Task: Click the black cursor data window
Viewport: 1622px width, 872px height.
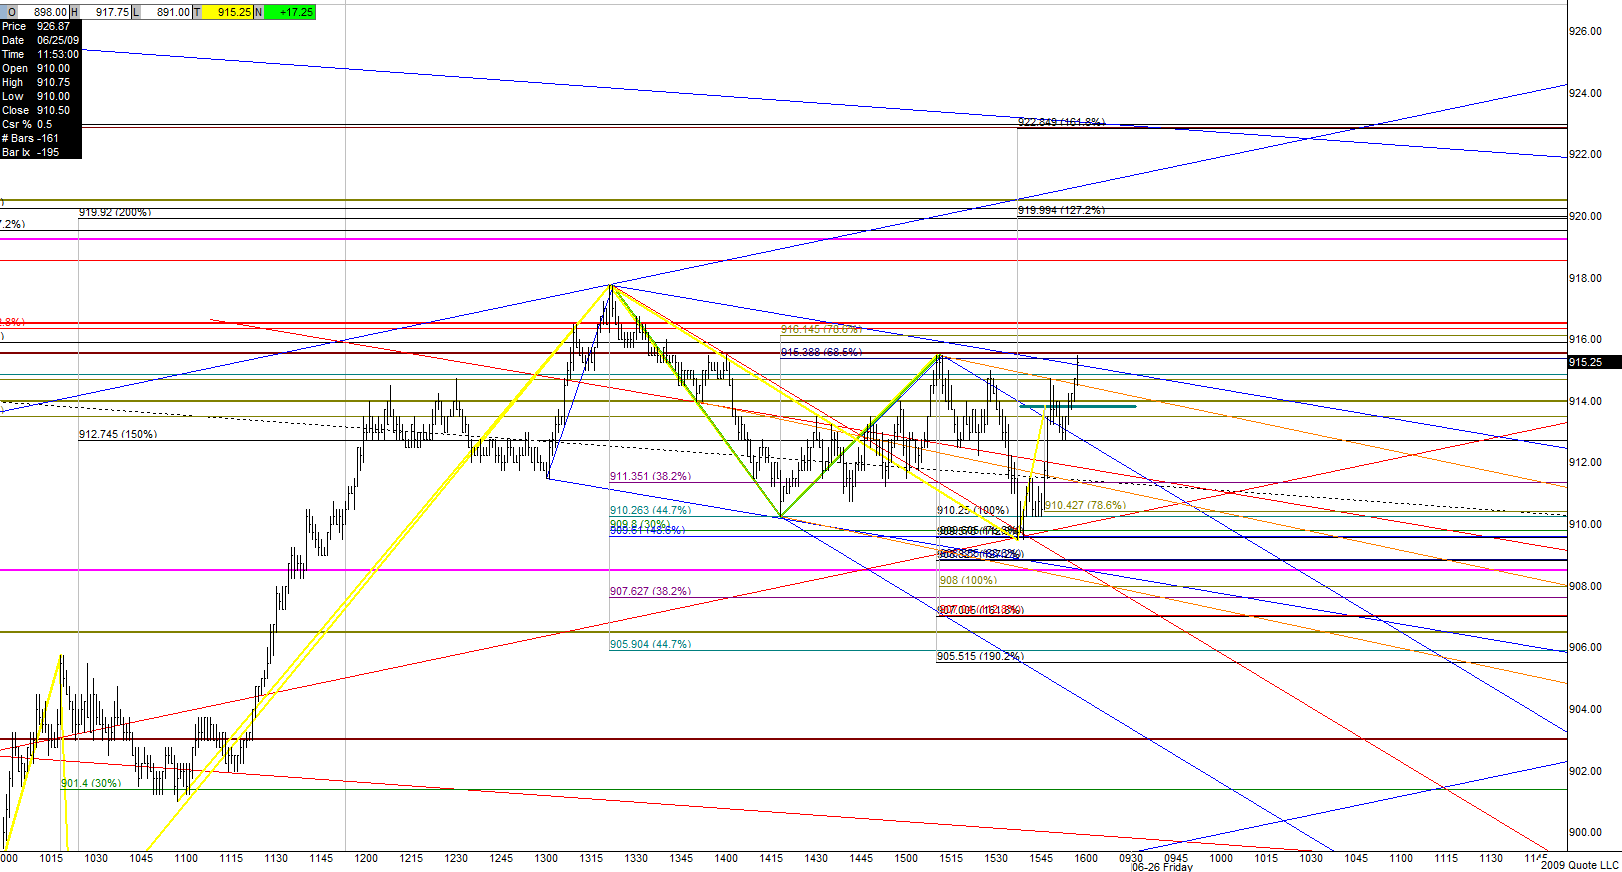Action: click(41, 89)
